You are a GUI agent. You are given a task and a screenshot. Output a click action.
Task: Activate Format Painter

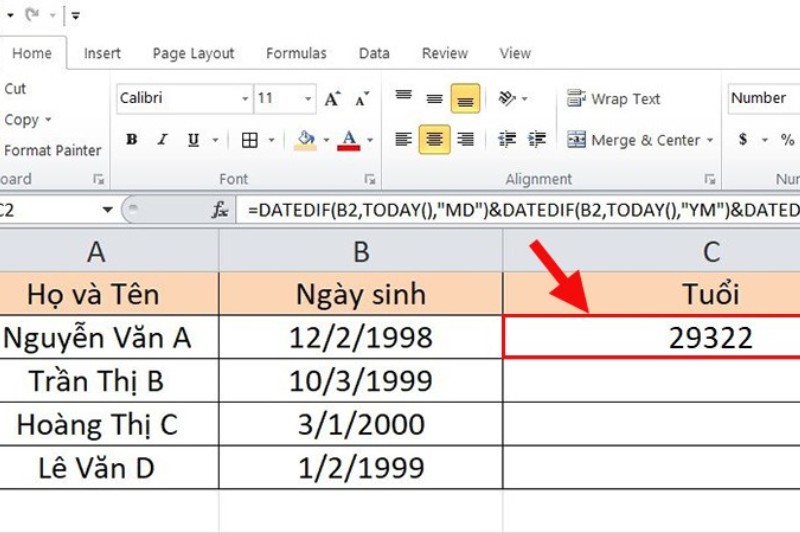[x=53, y=150]
